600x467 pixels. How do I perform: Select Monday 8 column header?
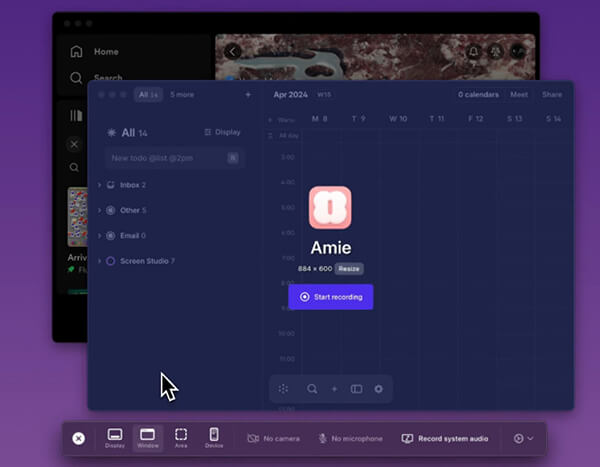point(320,119)
